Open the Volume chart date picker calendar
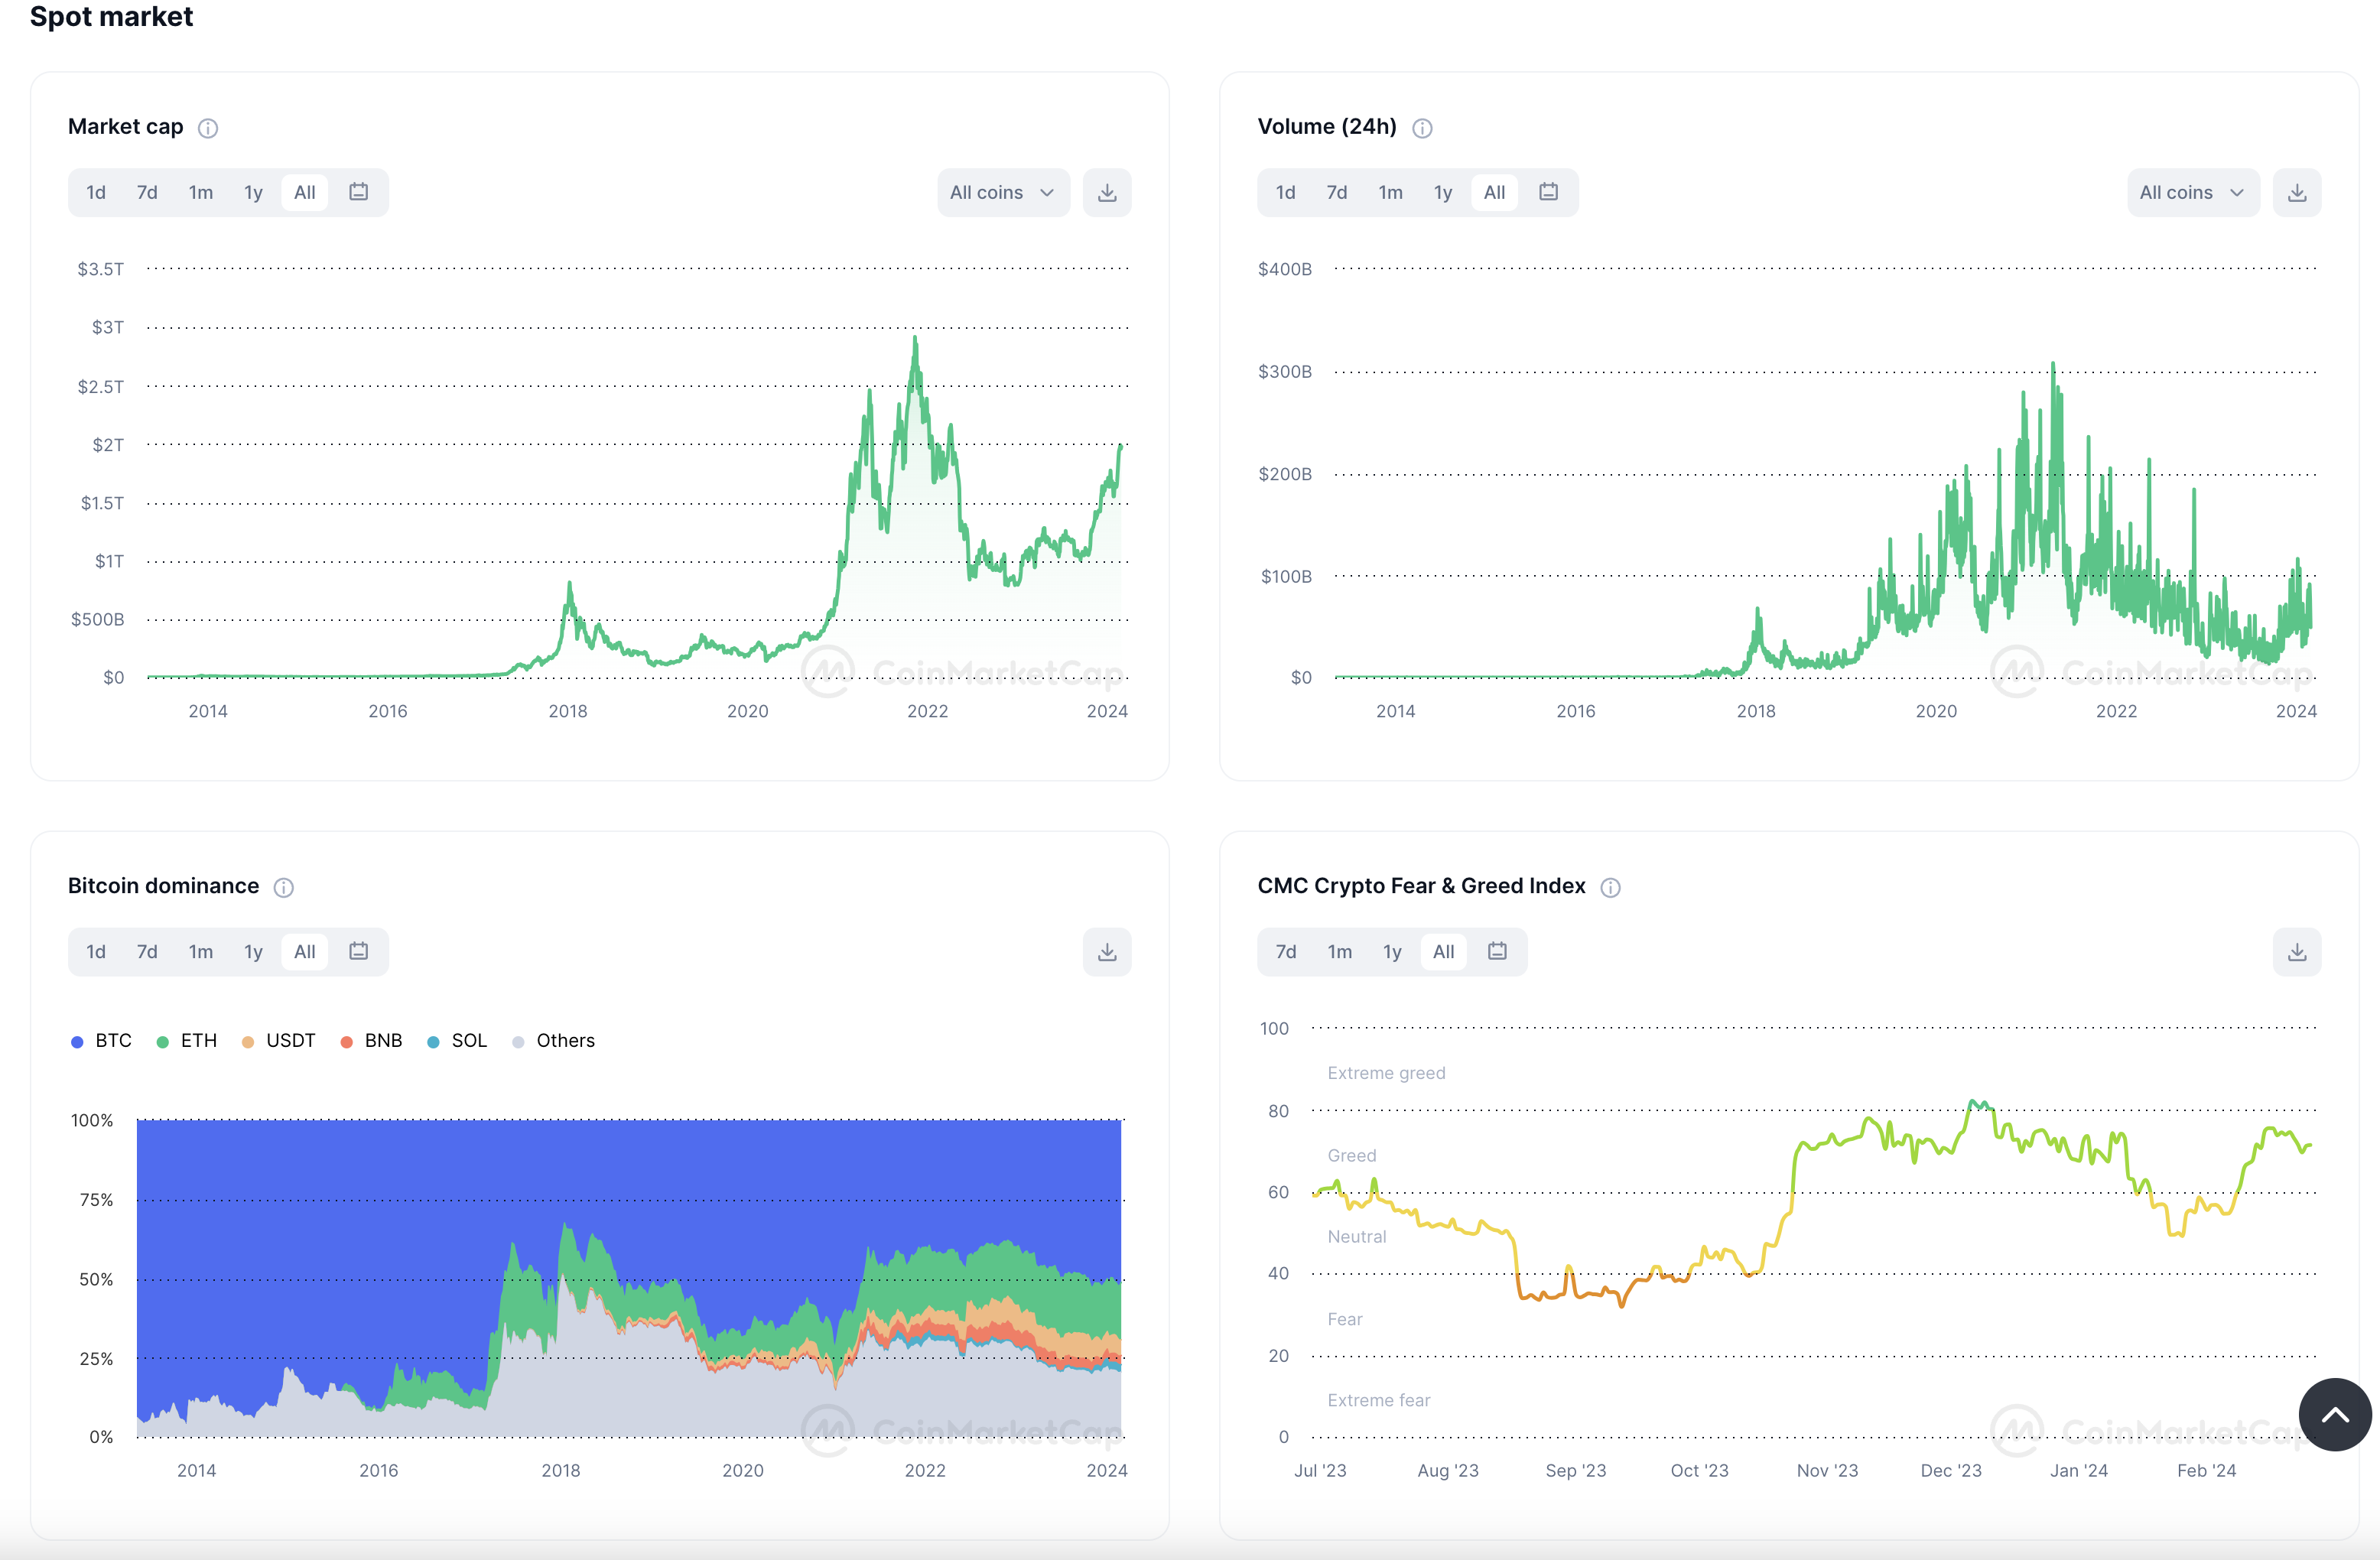The height and width of the screenshot is (1560, 2380). (1548, 192)
